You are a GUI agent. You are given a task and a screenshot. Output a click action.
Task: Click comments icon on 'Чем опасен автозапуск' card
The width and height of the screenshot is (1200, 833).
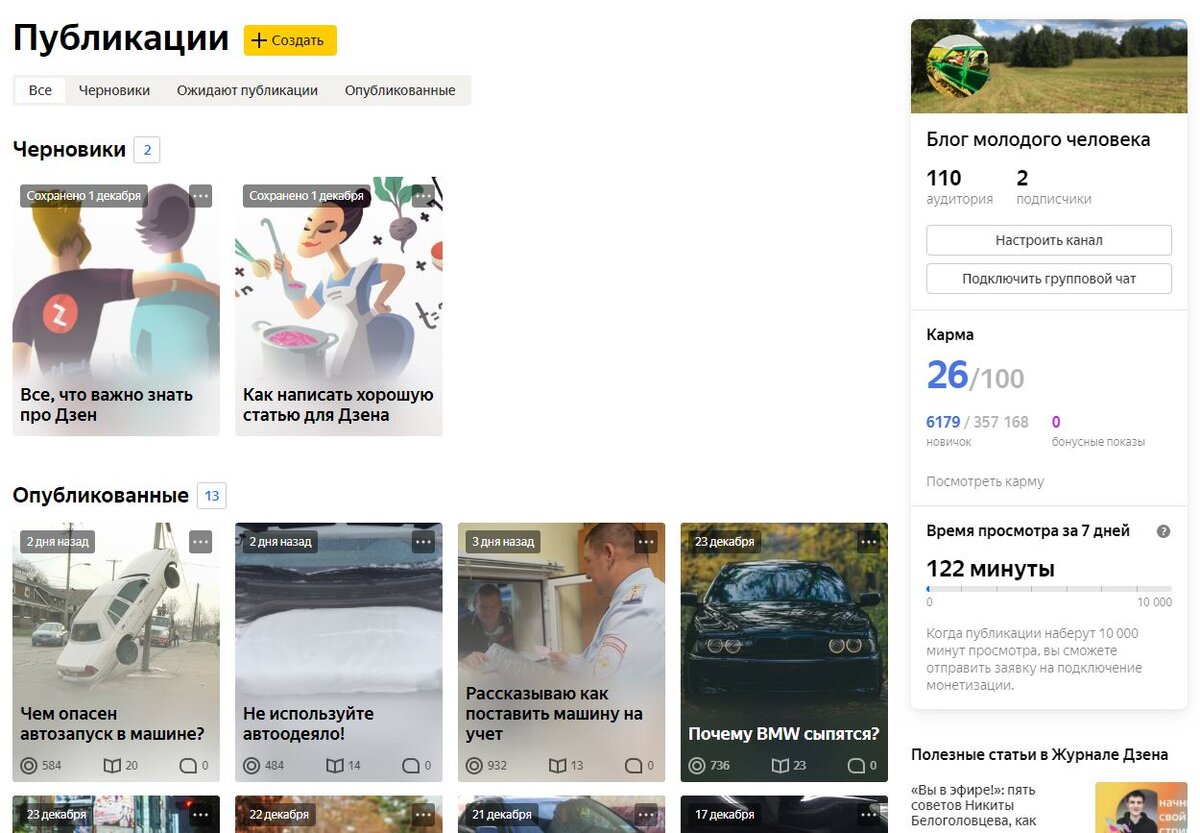click(188, 766)
